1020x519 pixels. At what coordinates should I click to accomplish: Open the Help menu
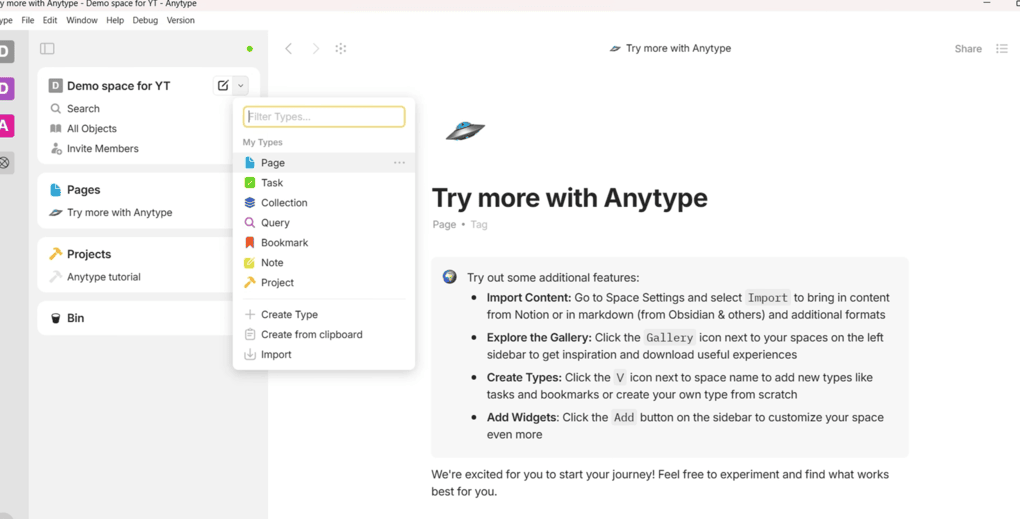[115, 20]
